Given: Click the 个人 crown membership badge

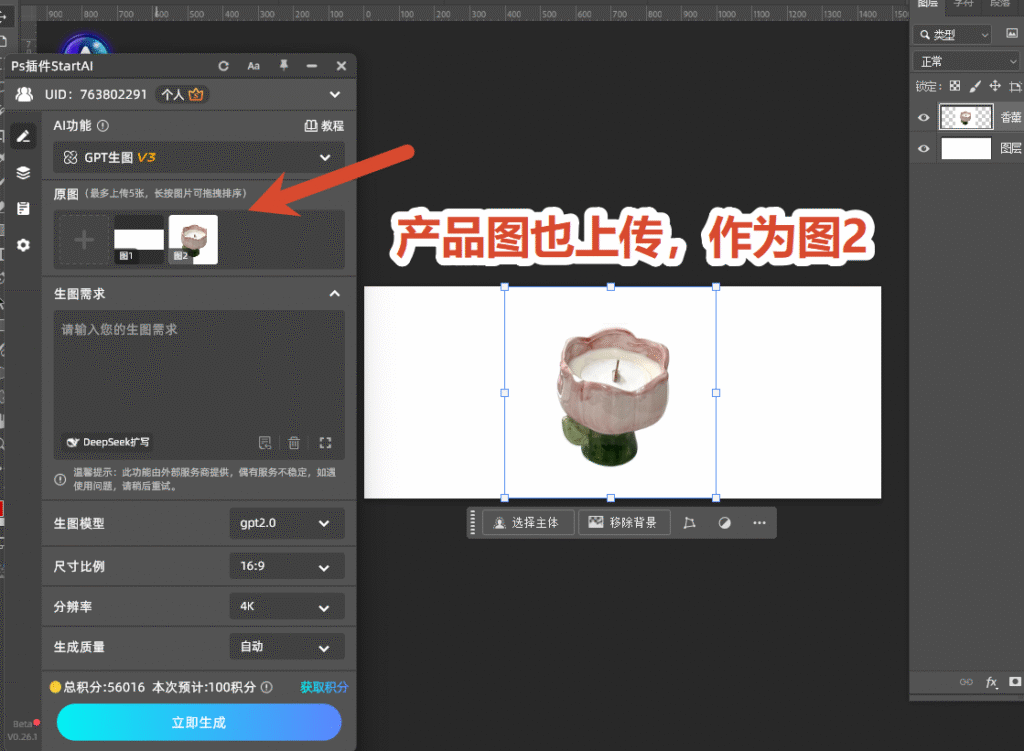Looking at the screenshot, I should (x=182, y=95).
